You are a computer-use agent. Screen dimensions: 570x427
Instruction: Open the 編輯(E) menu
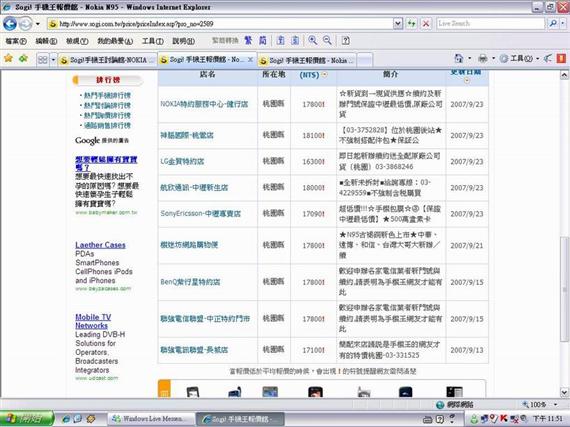click(x=46, y=41)
